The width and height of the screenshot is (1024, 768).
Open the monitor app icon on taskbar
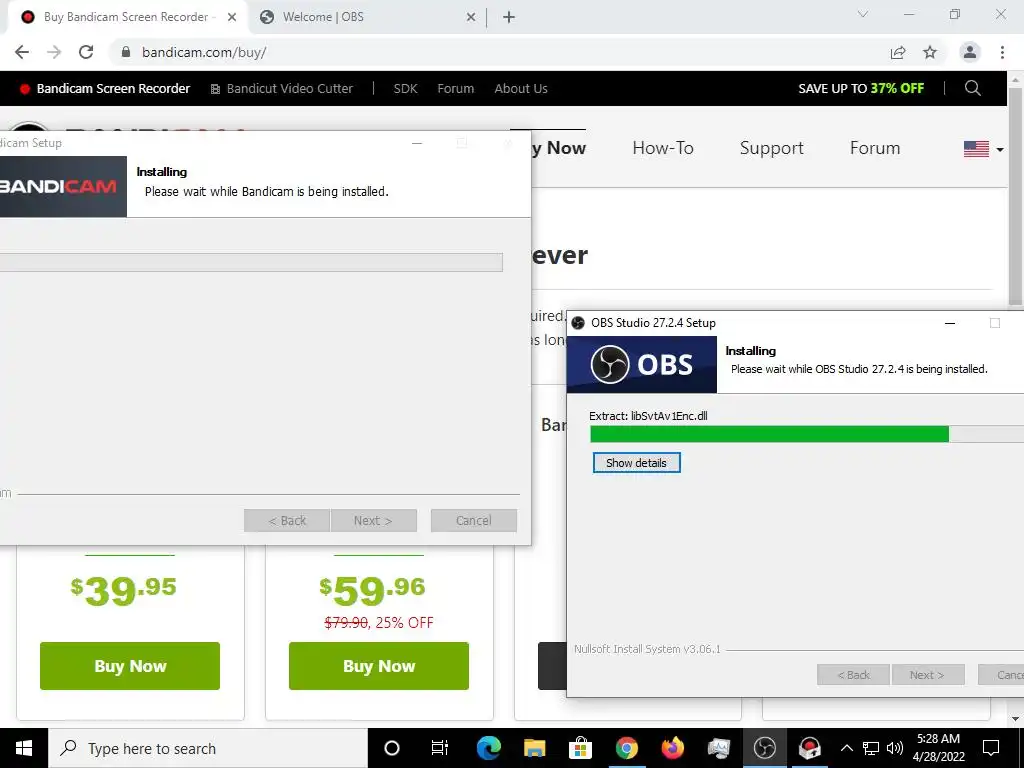pyautogui.click(x=718, y=748)
